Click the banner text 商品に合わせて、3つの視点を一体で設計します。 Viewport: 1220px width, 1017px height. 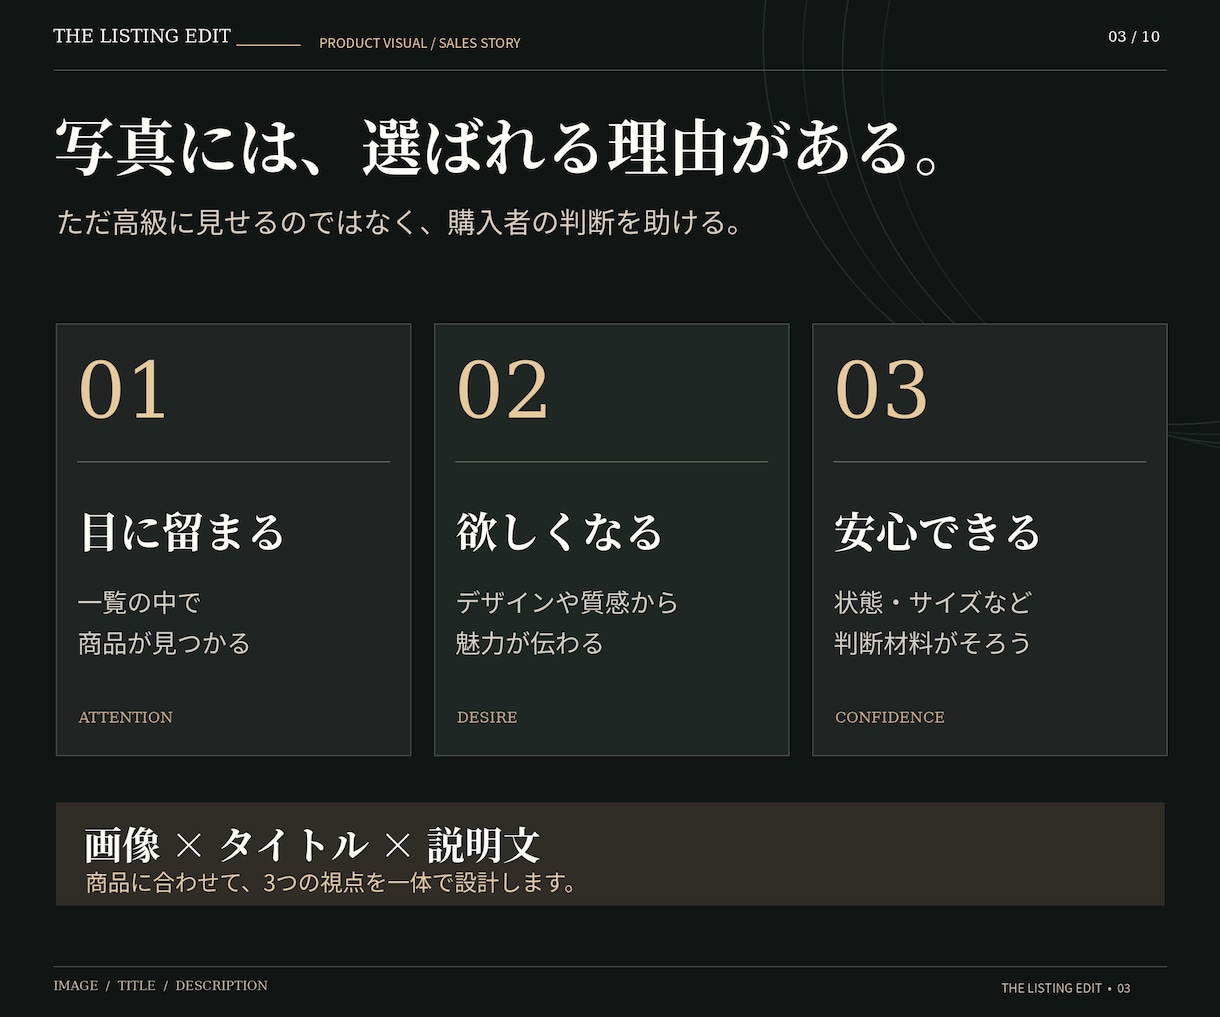click(331, 883)
